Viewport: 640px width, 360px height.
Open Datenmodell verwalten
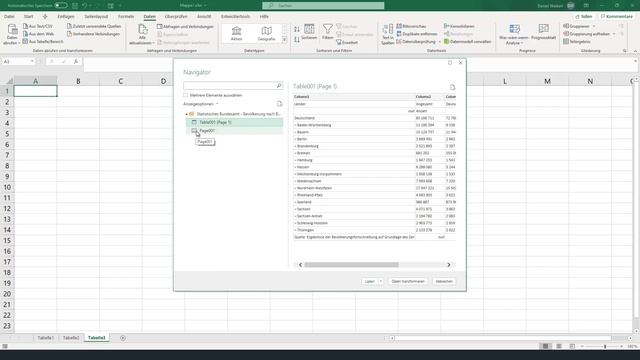467,41
